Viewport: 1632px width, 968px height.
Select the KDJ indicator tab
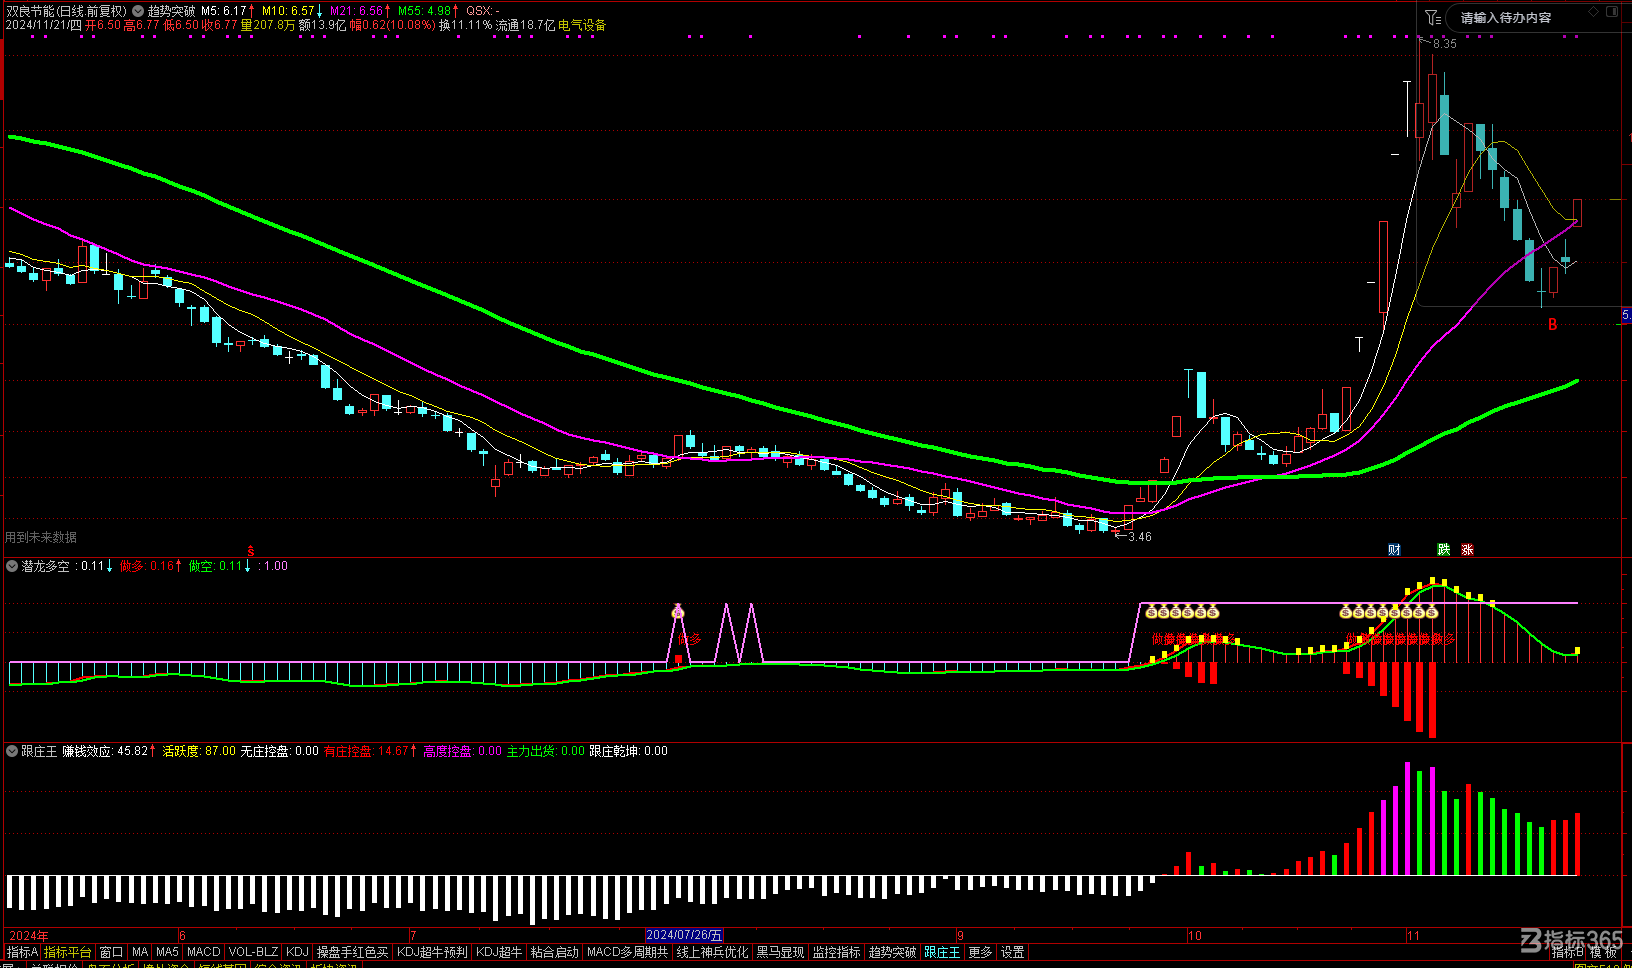297,952
